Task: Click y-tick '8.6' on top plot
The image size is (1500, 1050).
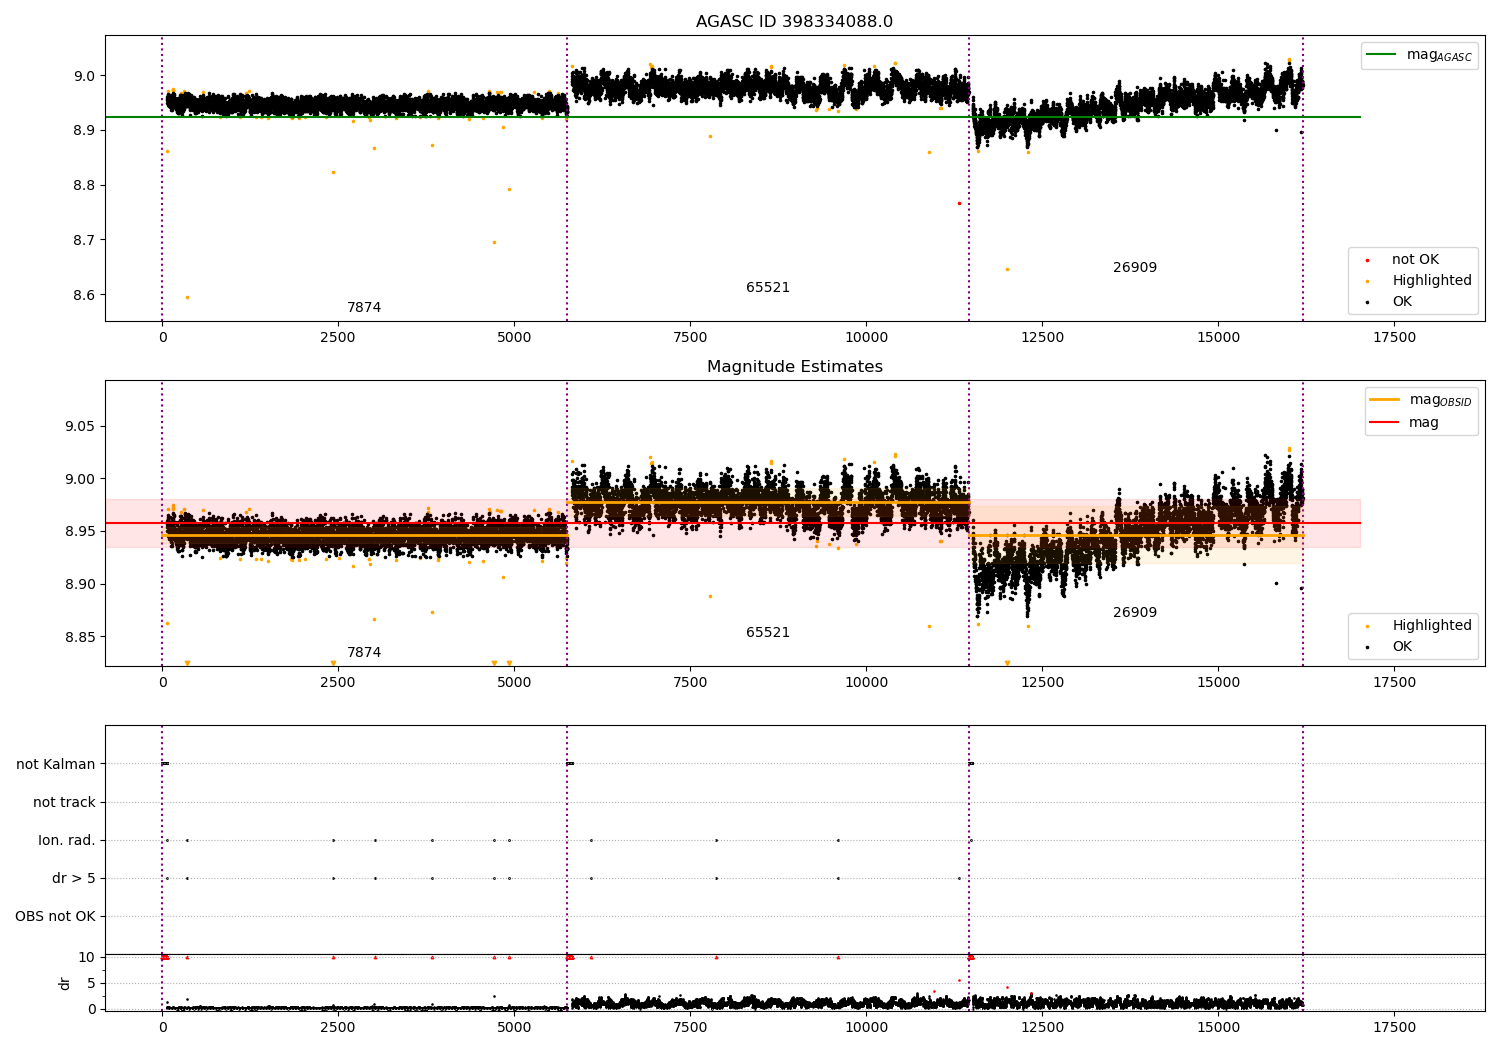Action: tap(84, 296)
